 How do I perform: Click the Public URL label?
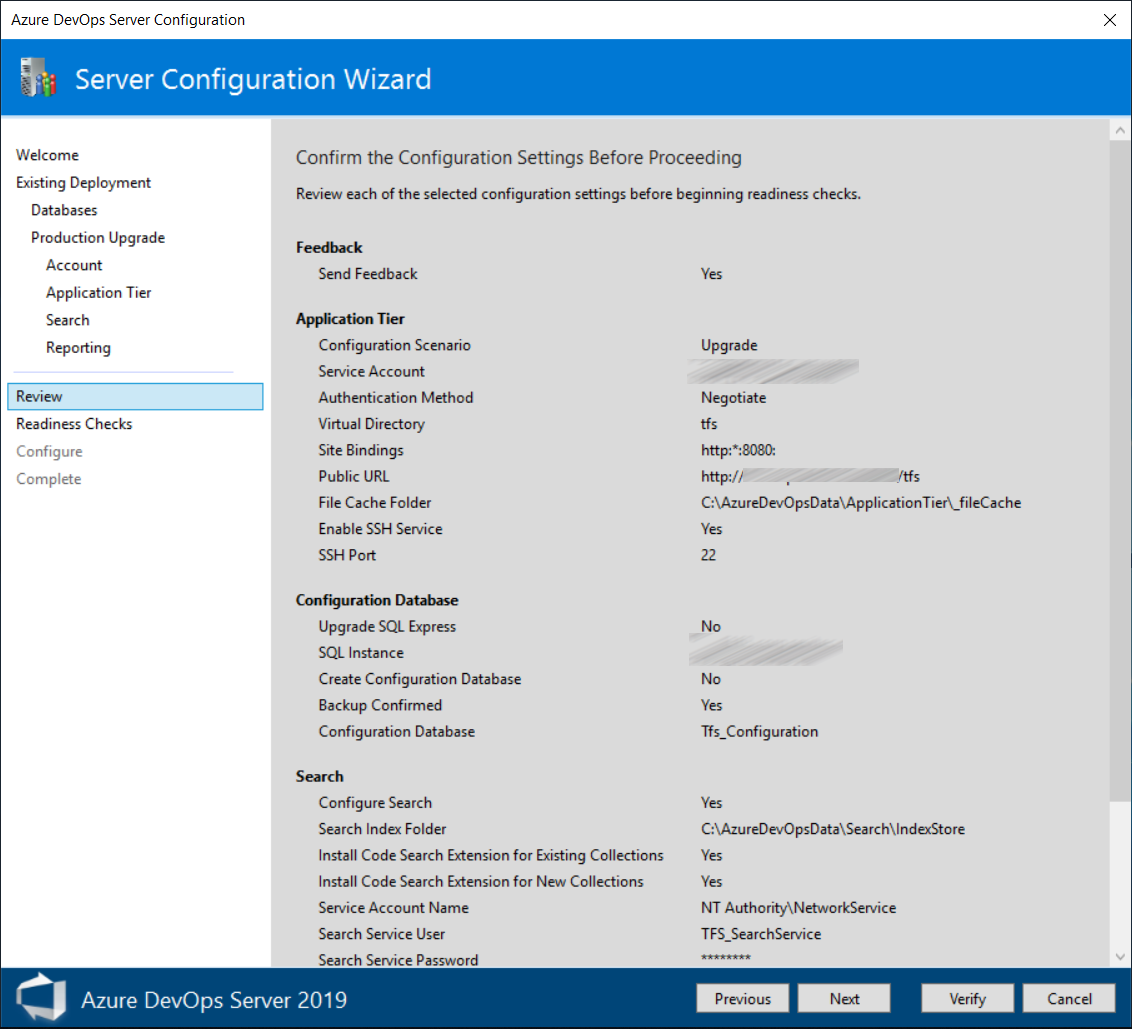pyautogui.click(x=354, y=477)
